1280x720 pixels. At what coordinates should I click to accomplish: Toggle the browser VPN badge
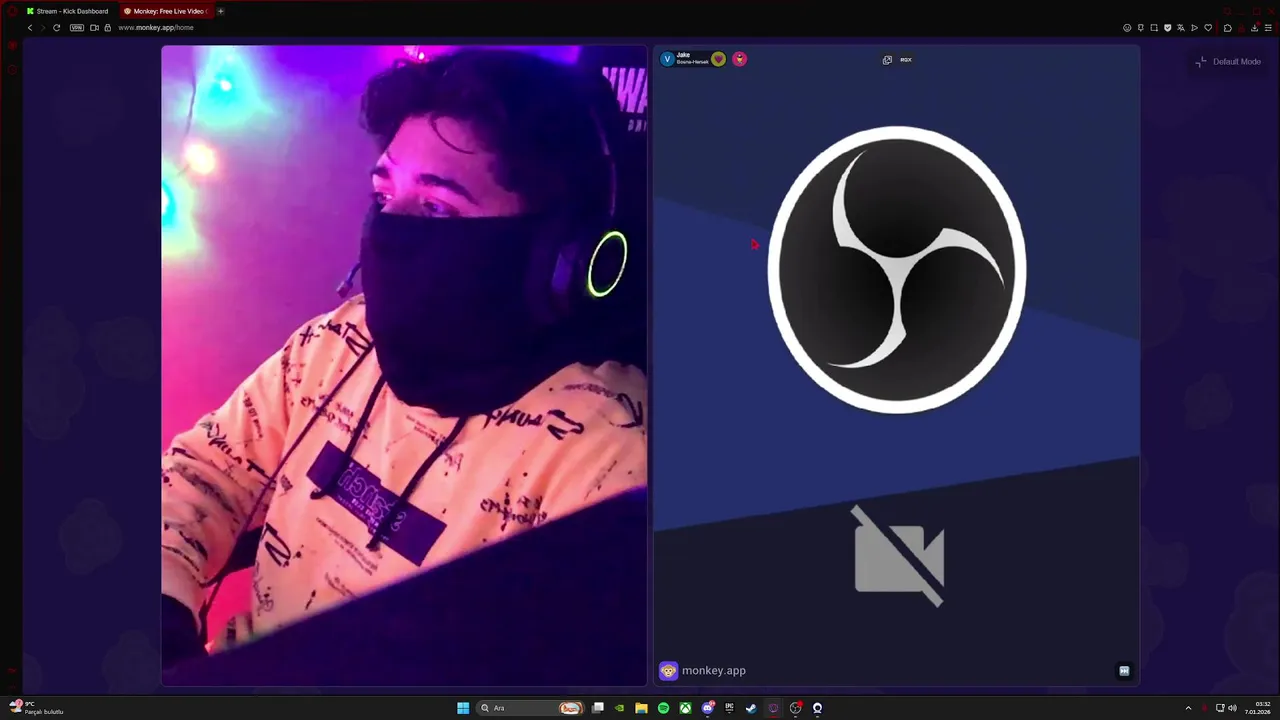77,28
